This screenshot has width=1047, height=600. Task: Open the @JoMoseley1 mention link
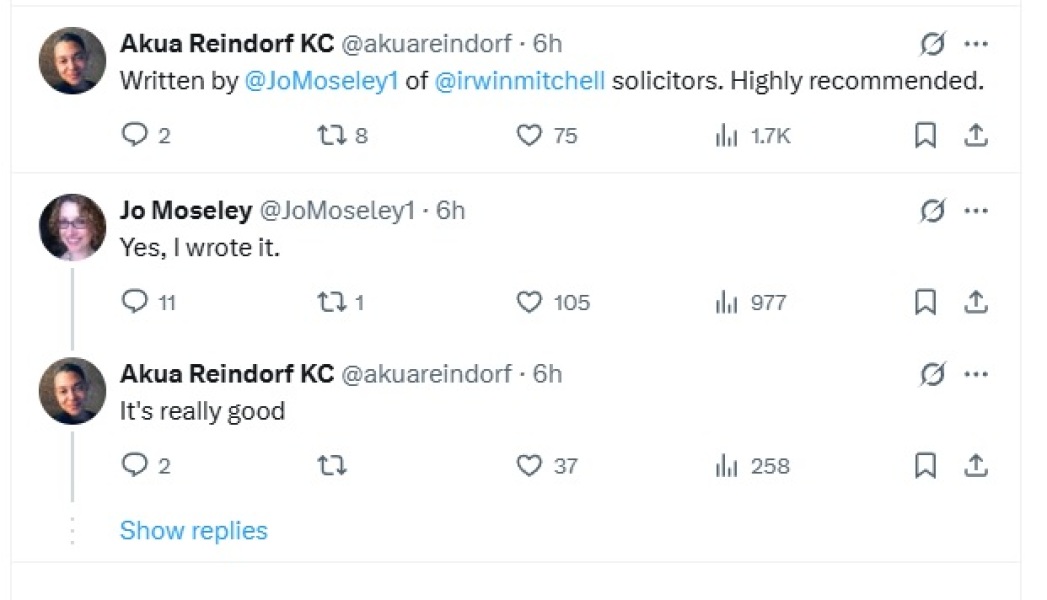tap(321, 81)
